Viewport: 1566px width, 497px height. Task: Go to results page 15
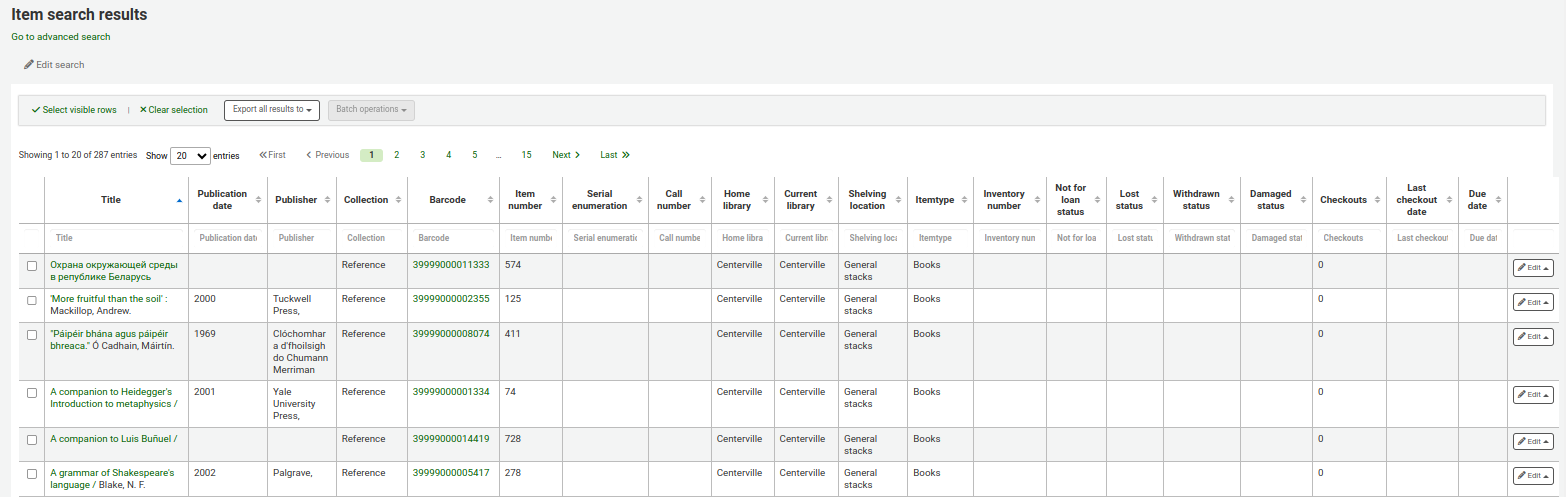click(526, 155)
